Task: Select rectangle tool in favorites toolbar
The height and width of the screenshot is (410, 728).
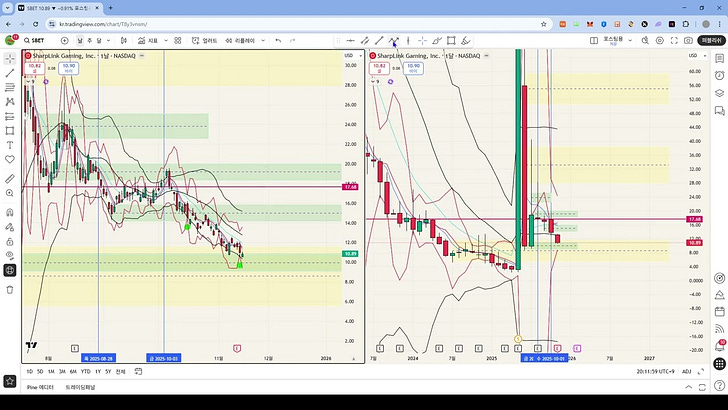Action: 451,40
